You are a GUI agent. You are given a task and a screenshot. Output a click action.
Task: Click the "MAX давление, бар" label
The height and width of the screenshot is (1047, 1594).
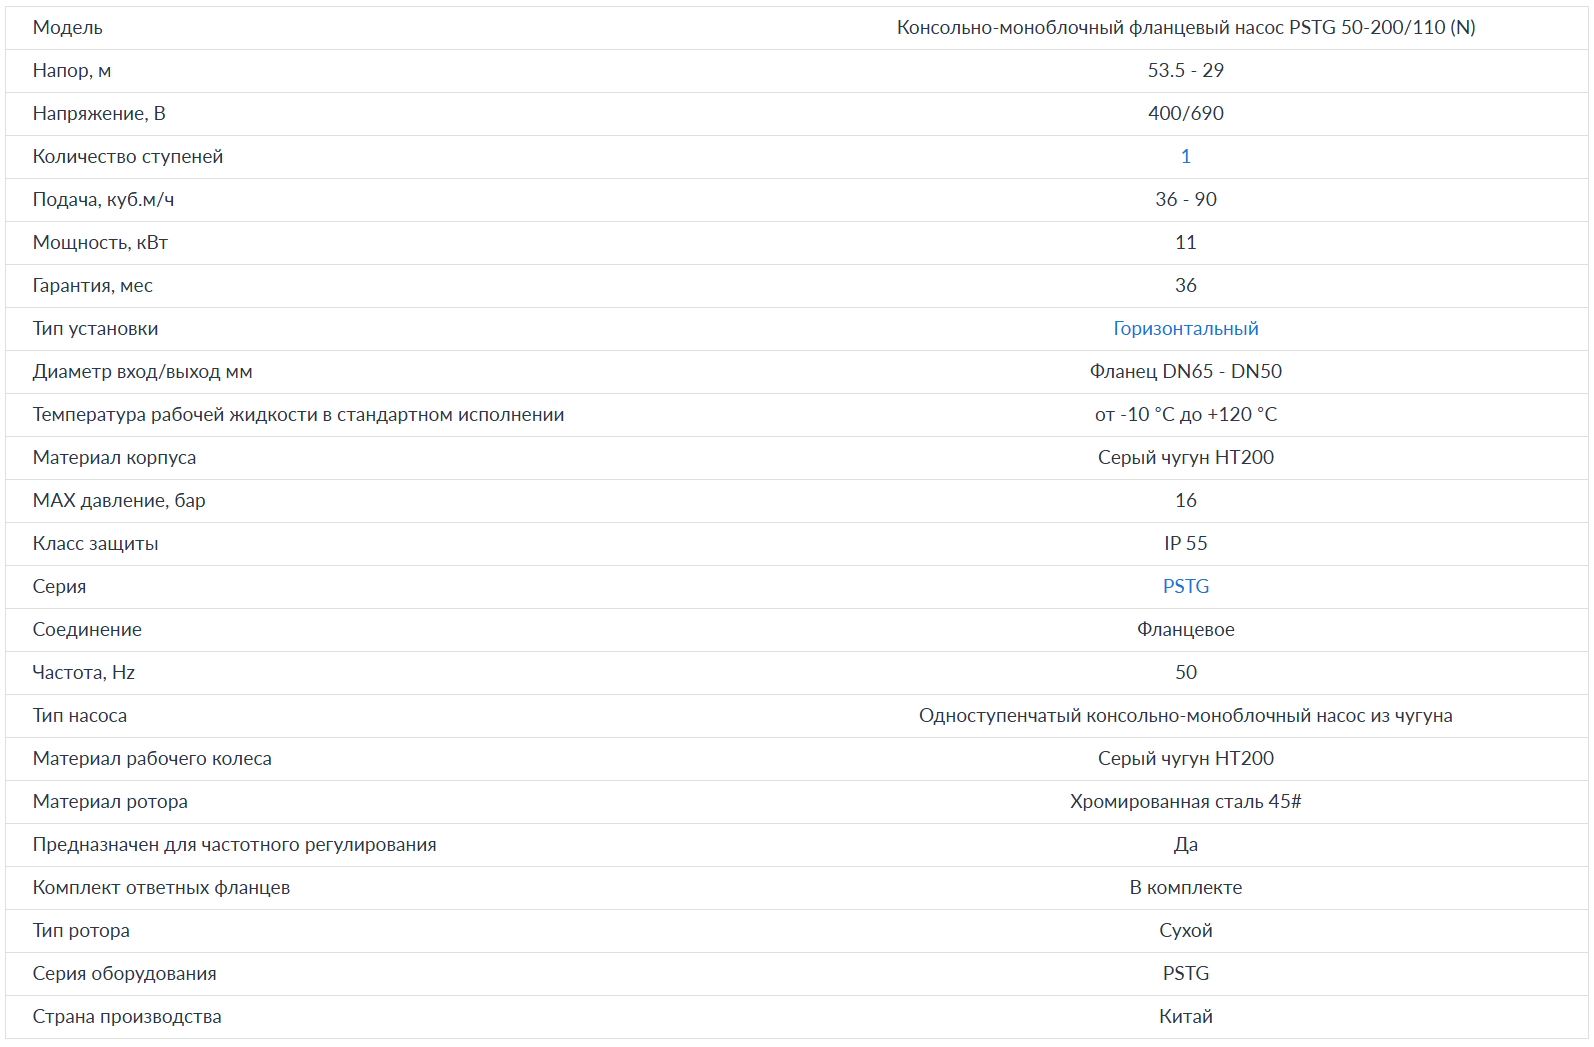[119, 501]
